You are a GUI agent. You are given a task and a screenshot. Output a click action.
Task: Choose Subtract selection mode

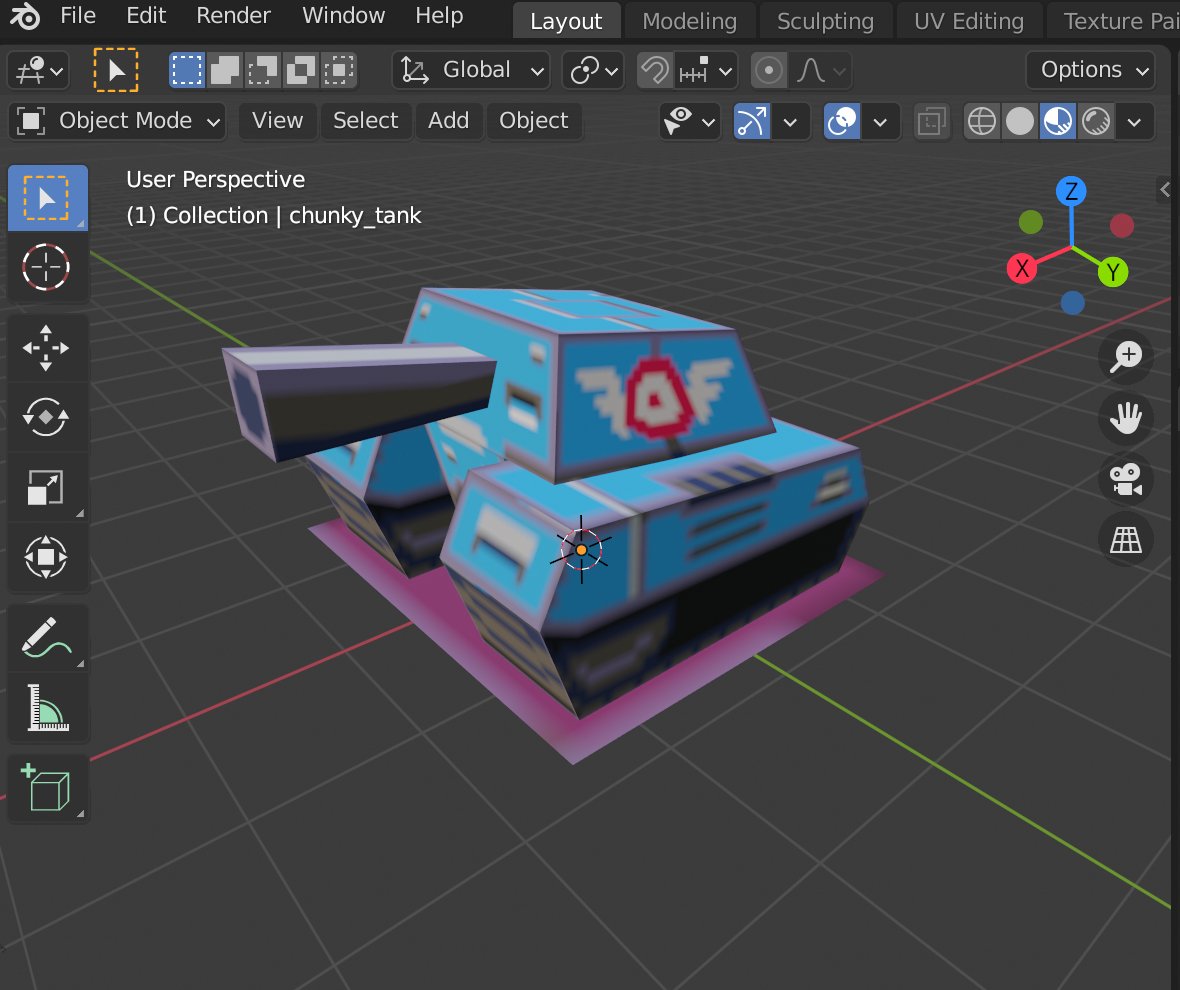(263, 70)
